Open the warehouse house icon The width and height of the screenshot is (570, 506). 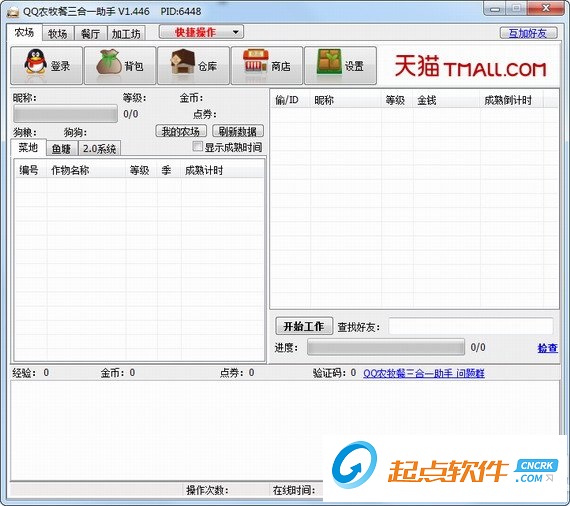tap(183, 62)
